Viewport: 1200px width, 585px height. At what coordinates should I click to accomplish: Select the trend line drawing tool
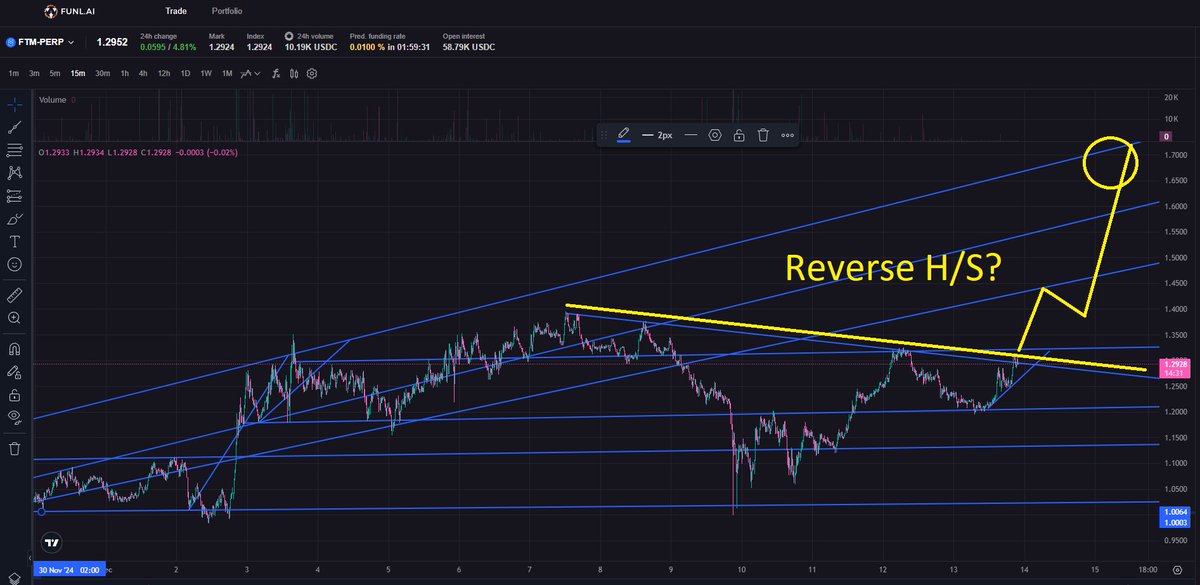(14, 126)
